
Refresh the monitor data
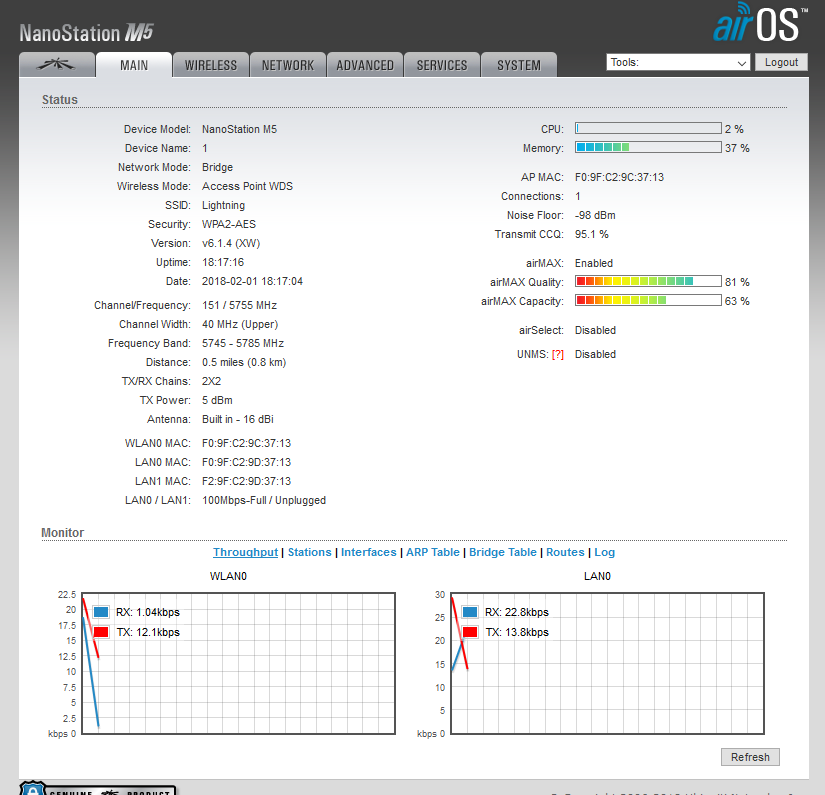750,757
